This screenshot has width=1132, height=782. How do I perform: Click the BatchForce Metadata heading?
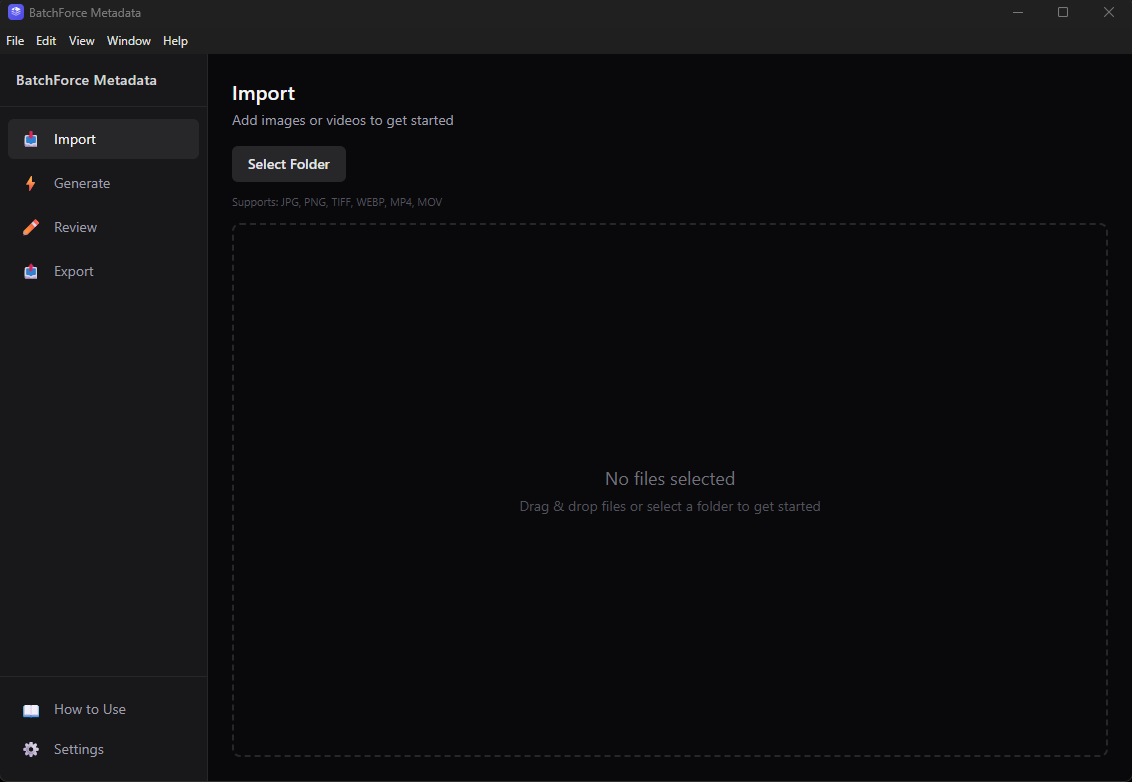83,80
